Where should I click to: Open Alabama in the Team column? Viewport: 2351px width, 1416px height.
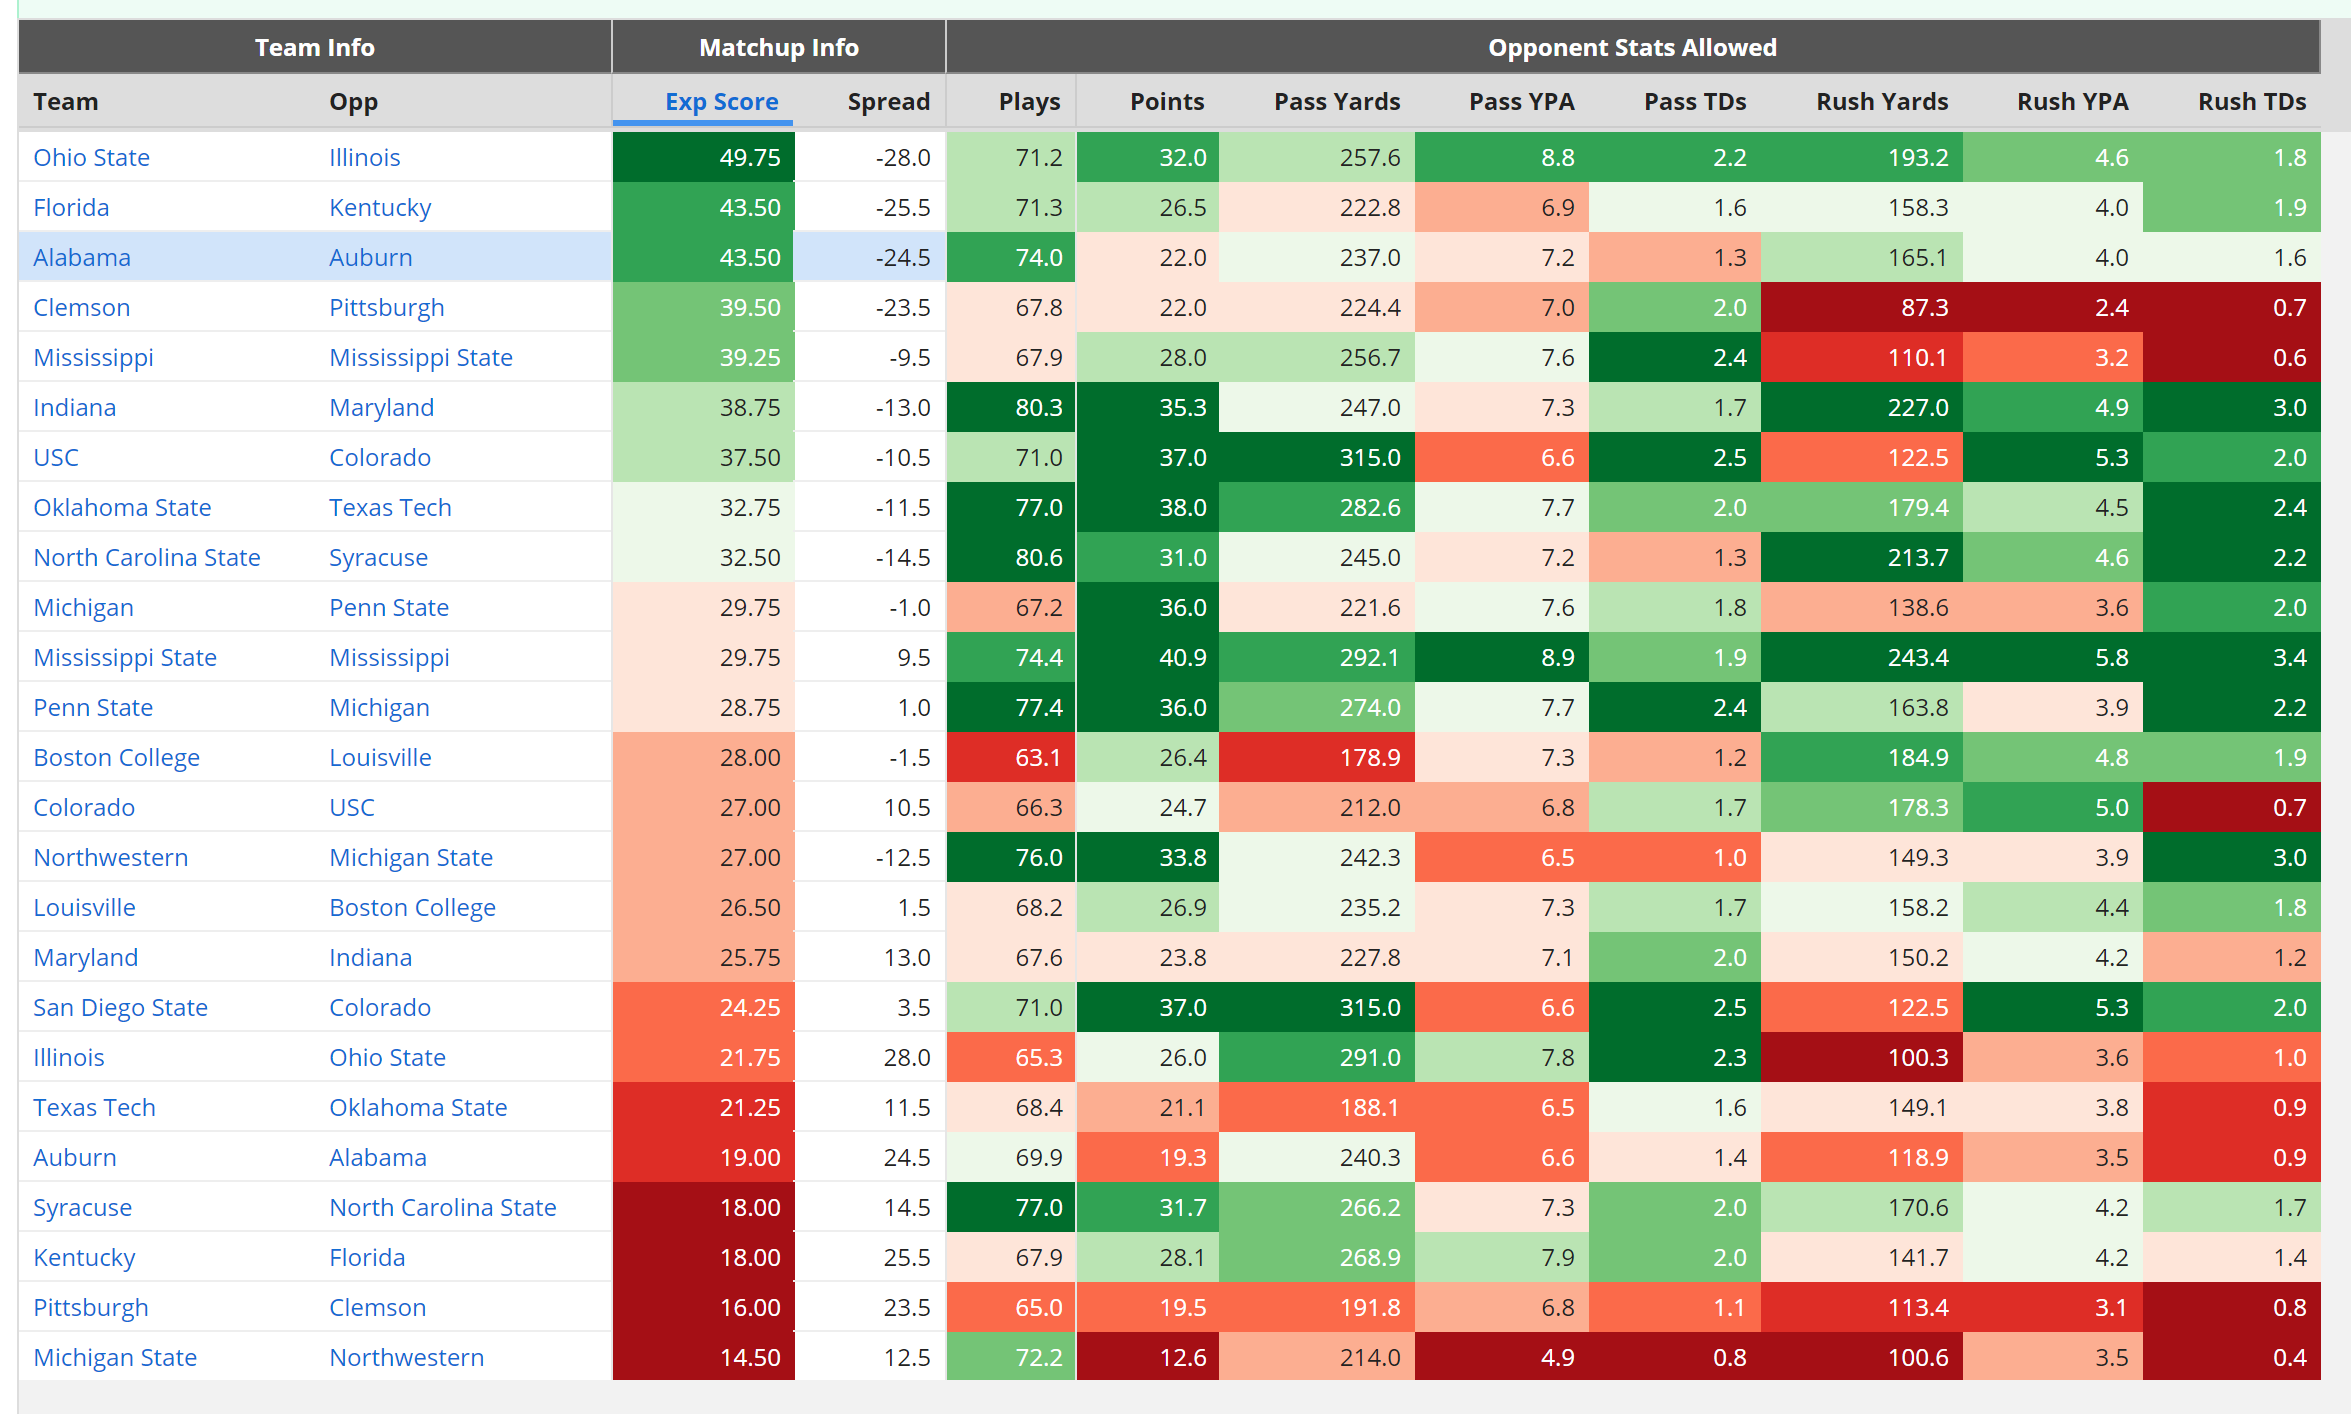point(82,257)
